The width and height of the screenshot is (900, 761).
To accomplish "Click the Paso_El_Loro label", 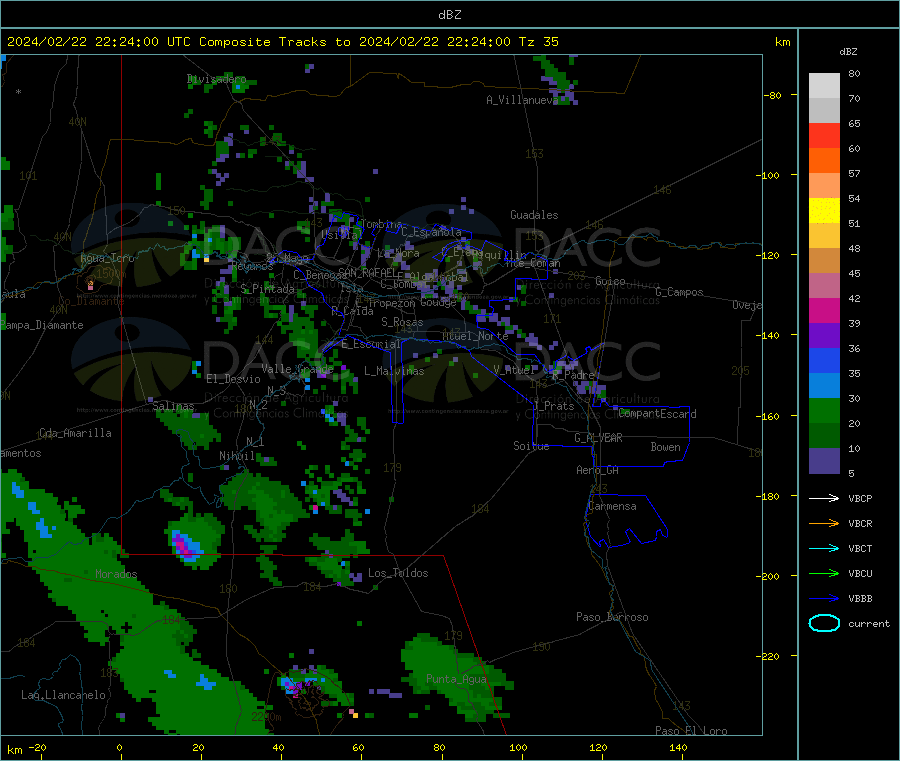I will click(691, 731).
